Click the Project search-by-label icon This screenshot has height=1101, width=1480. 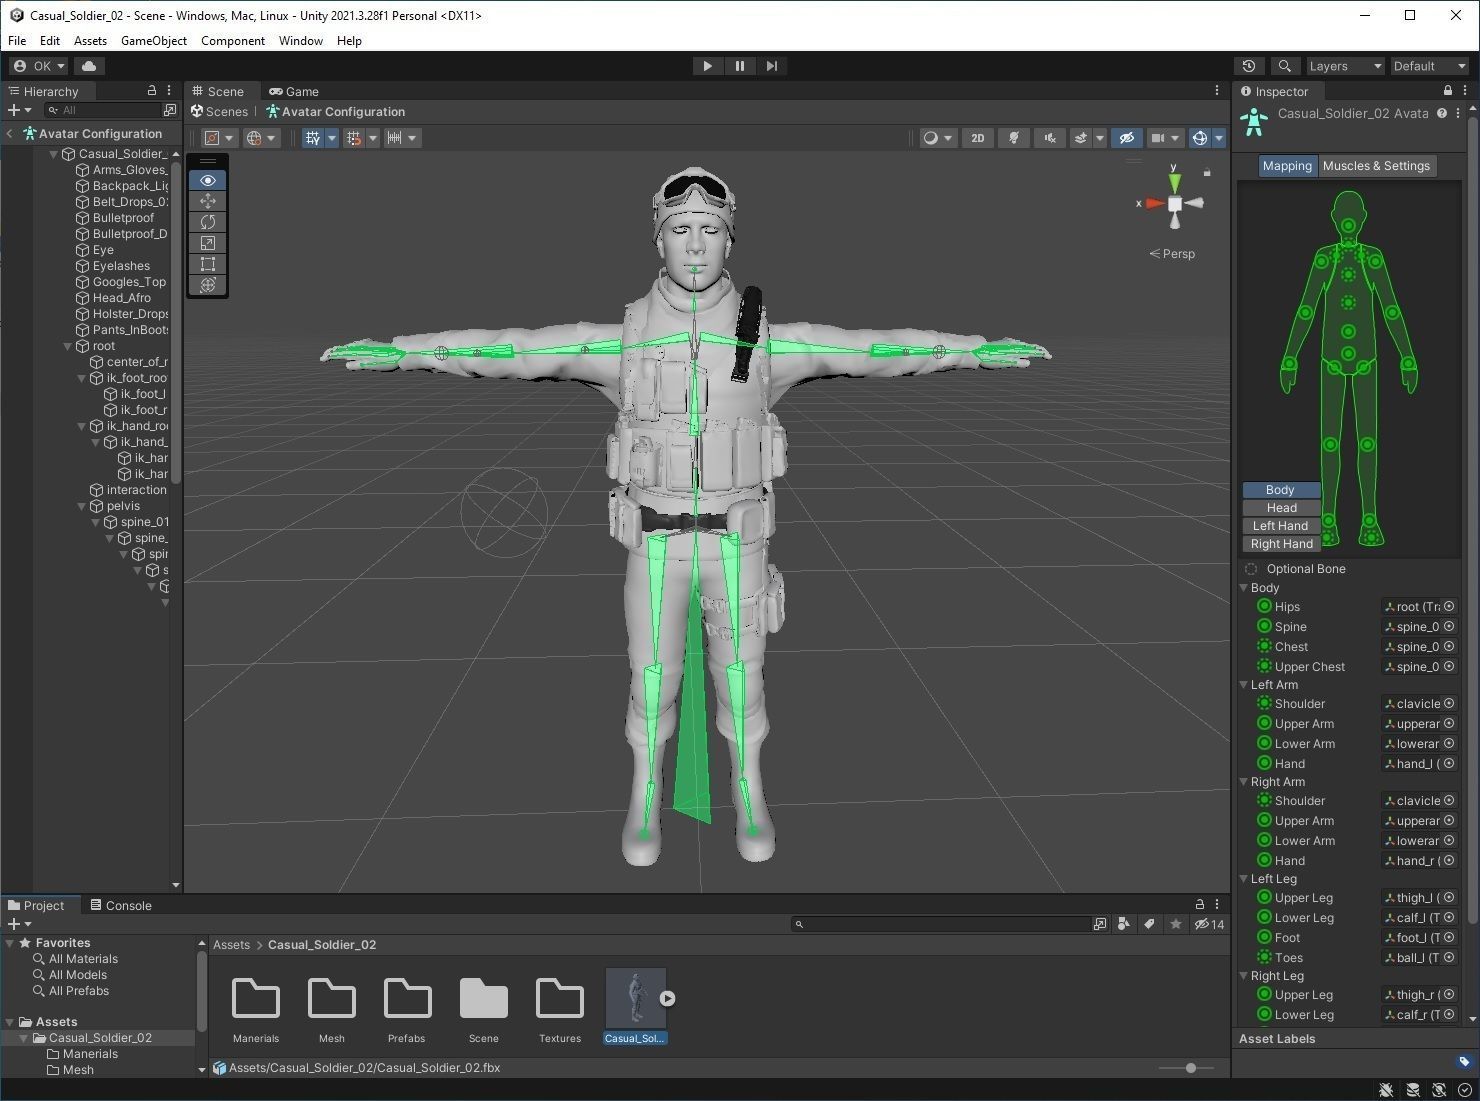coord(1150,924)
